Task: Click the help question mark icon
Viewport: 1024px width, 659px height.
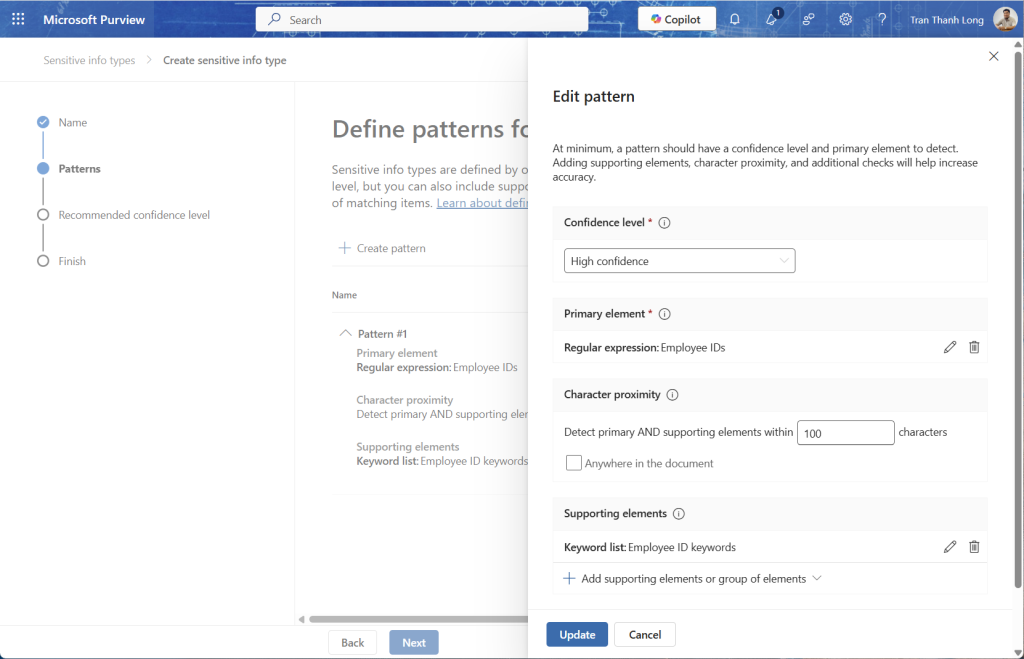Action: pyautogui.click(x=882, y=19)
